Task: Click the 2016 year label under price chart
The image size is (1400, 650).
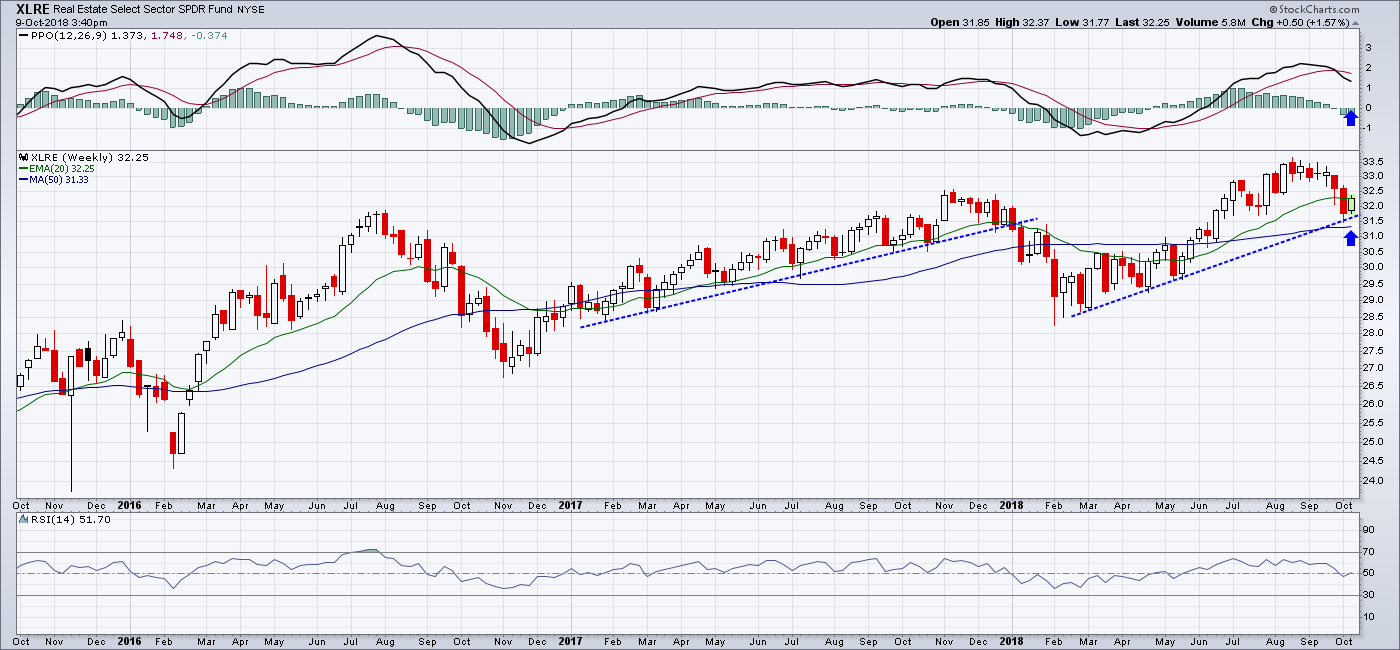Action: (x=131, y=506)
